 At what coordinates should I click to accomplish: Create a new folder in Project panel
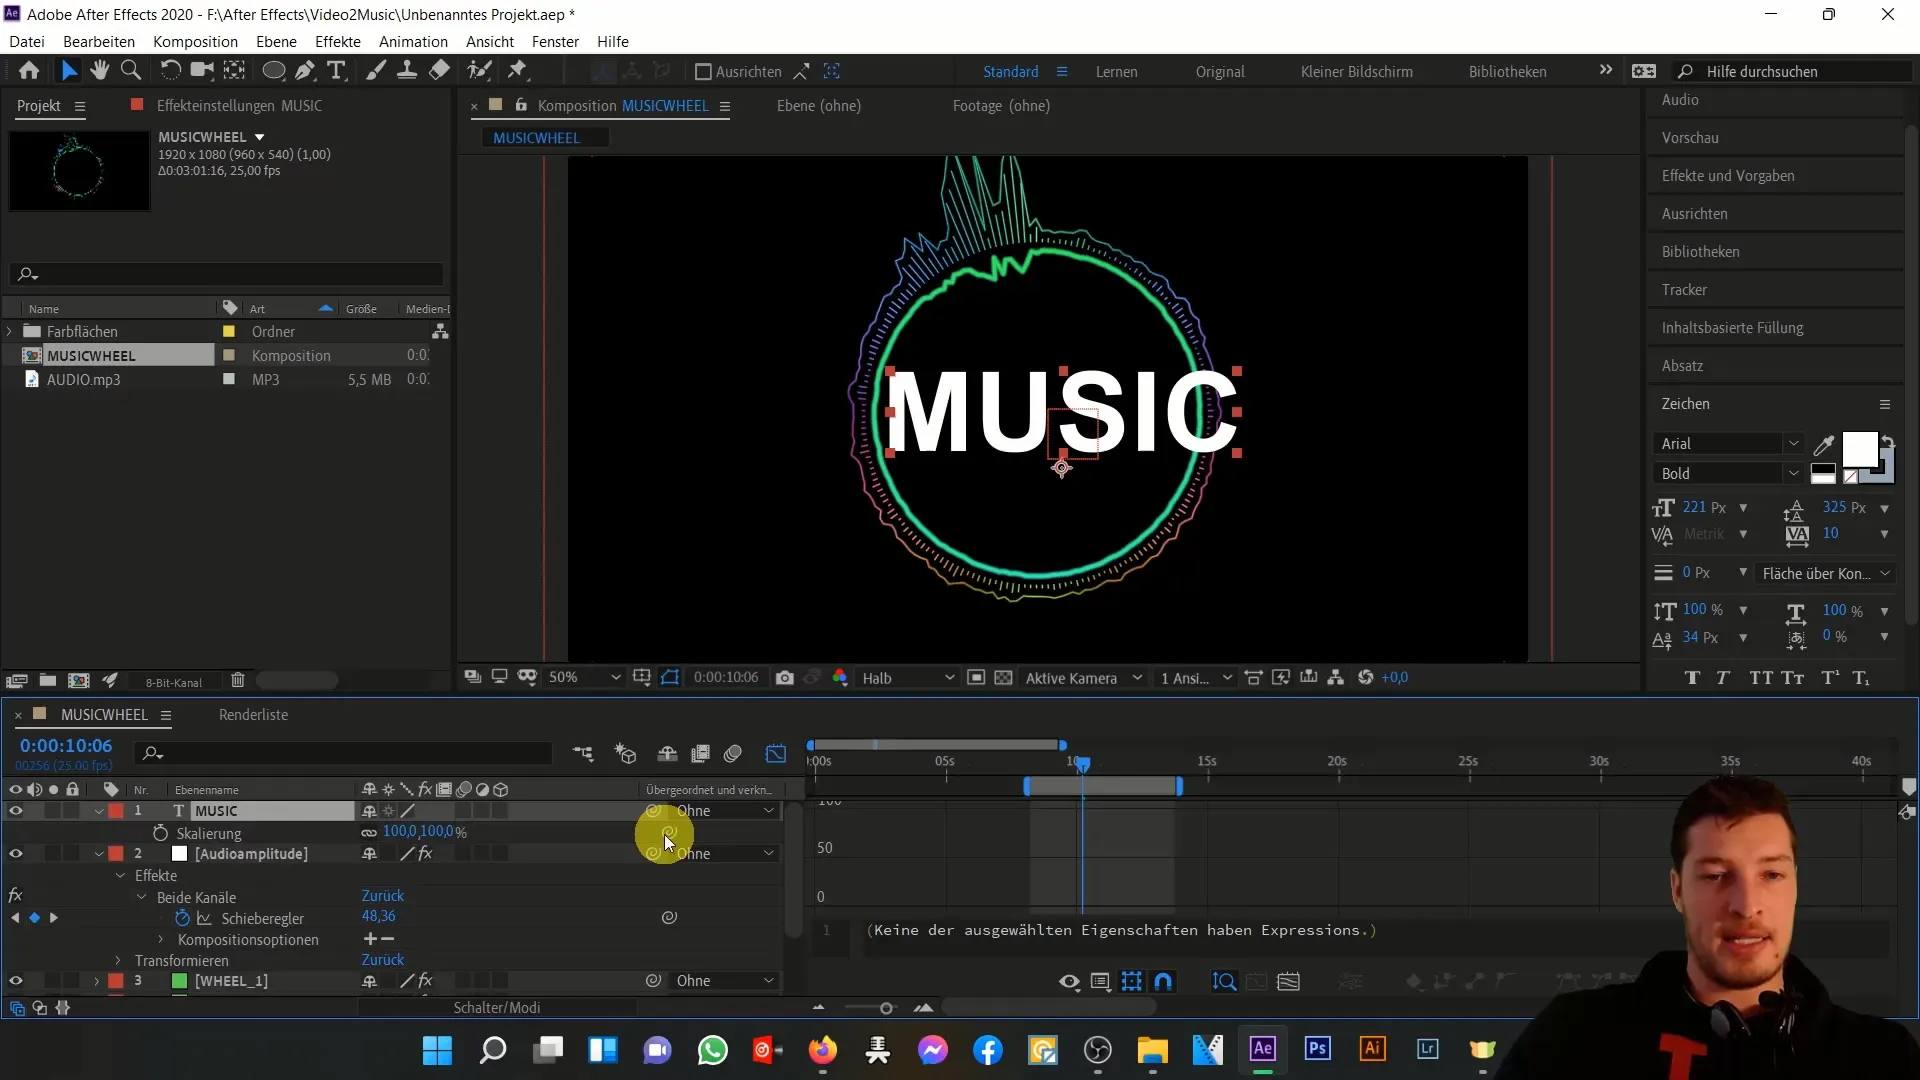[x=47, y=681]
